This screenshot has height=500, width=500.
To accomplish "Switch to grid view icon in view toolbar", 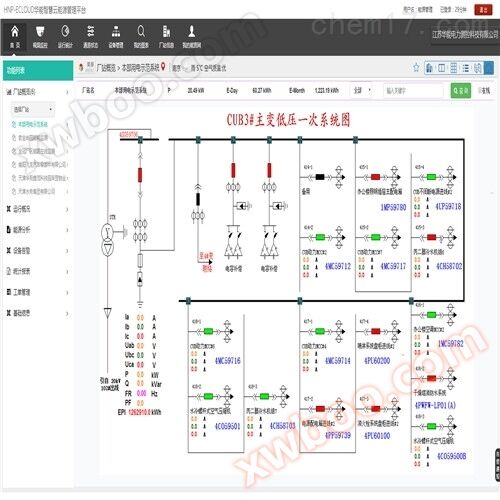I will [x=454, y=68].
